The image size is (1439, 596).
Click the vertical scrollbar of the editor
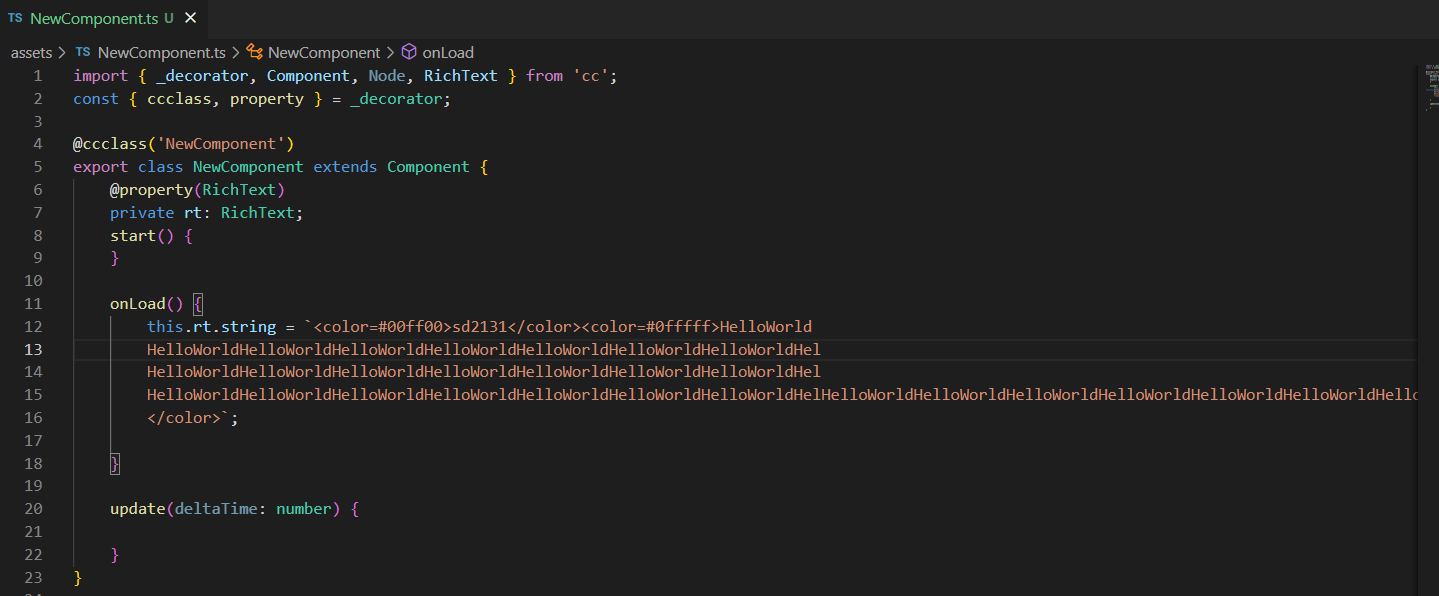coord(1428,300)
